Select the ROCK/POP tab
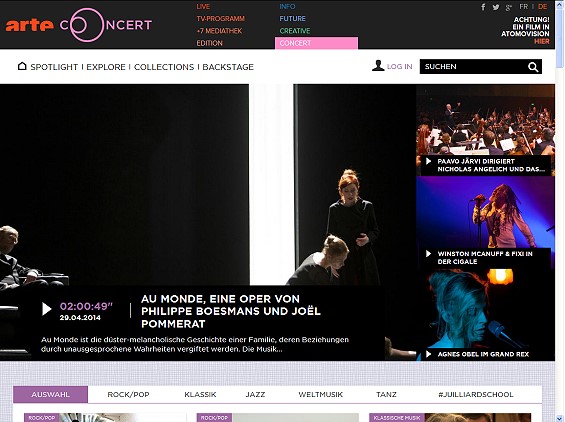 (128, 395)
